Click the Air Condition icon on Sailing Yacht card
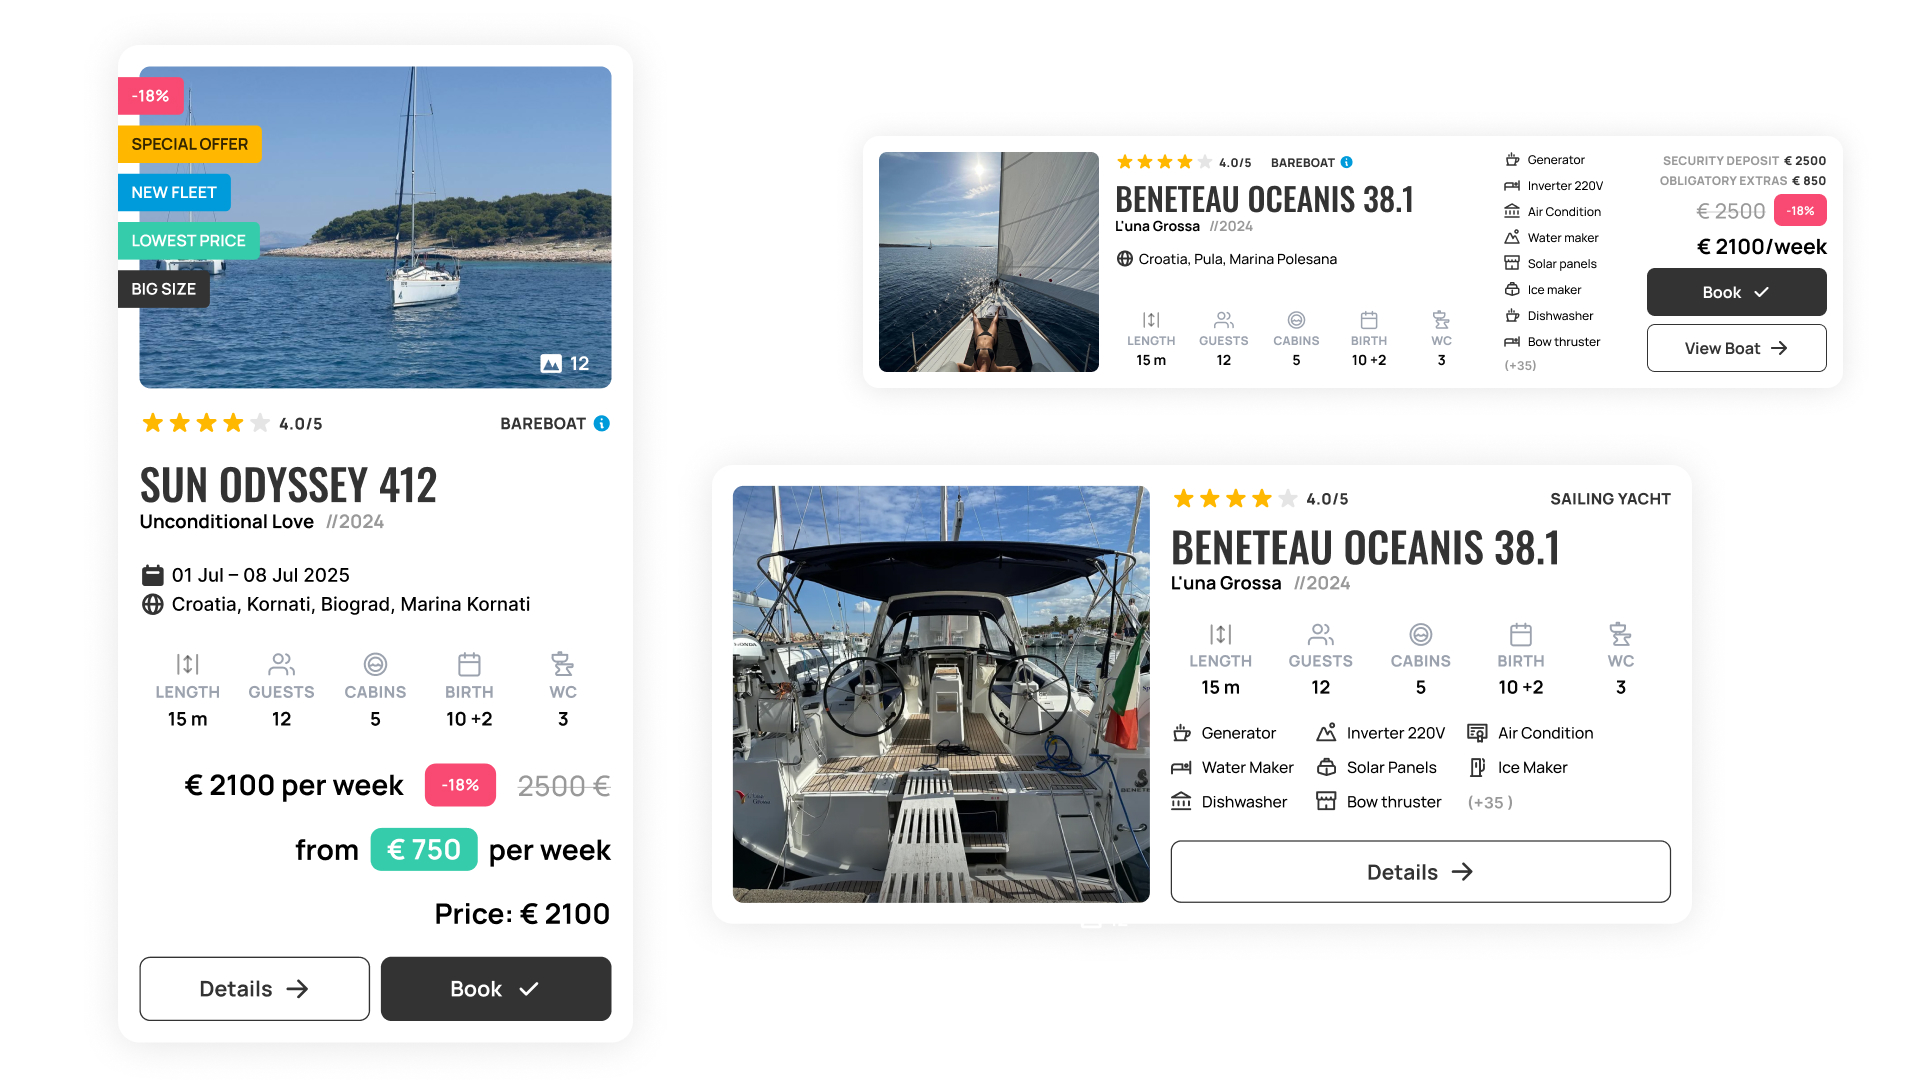The height and width of the screenshot is (1080, 1920). (1477, 733)
